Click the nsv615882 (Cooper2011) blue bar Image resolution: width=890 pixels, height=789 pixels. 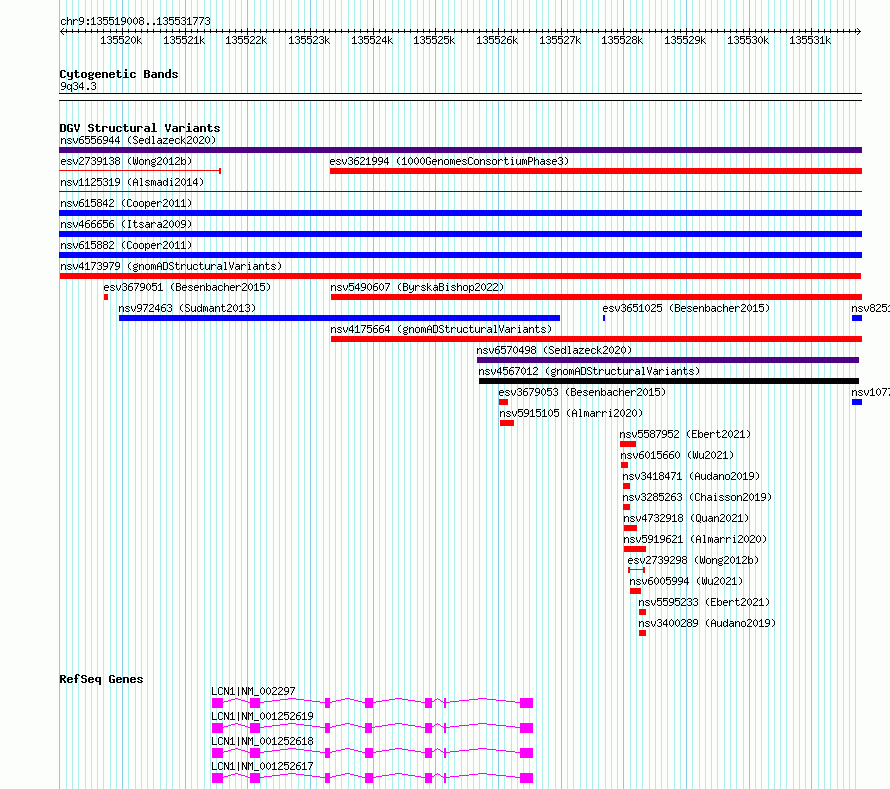point(460,255)
